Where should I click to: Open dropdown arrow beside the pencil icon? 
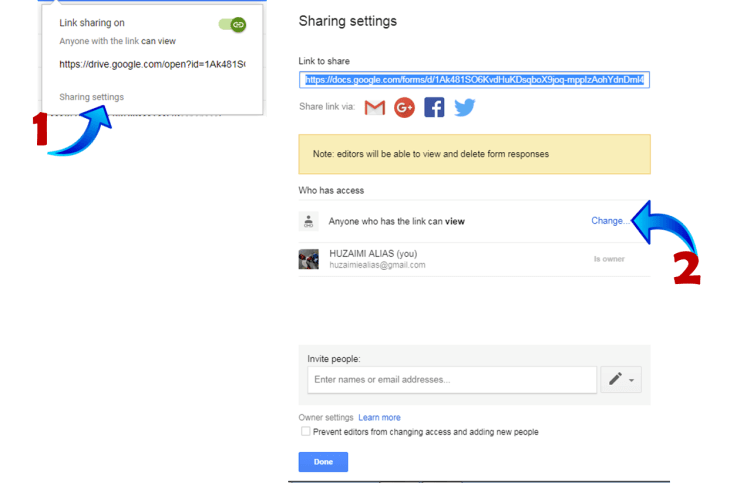633,380
